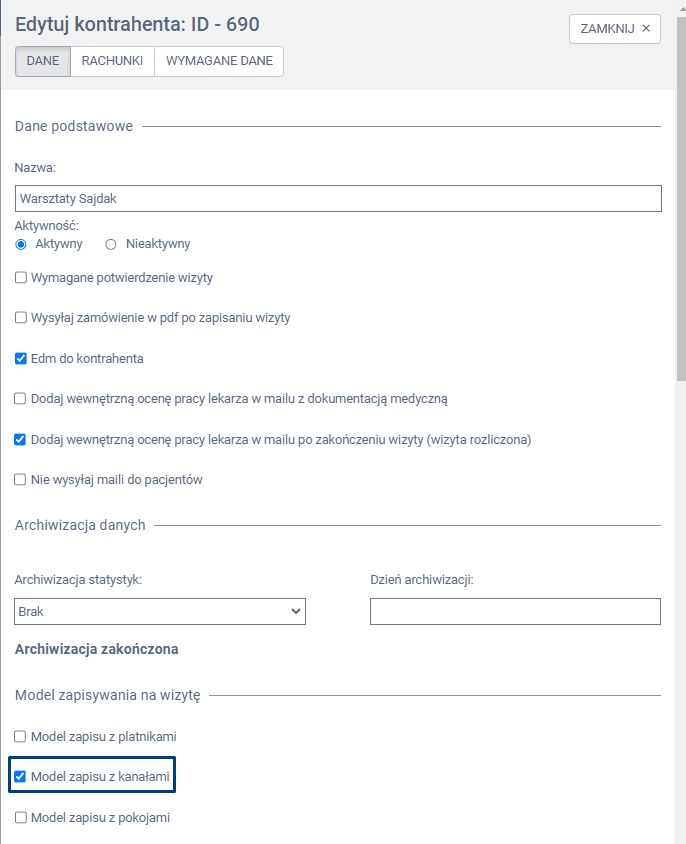Uncheck doctor rating after visit completion
Screen dimensions: 686x844
pyautogui.click(x=21, y=439)
